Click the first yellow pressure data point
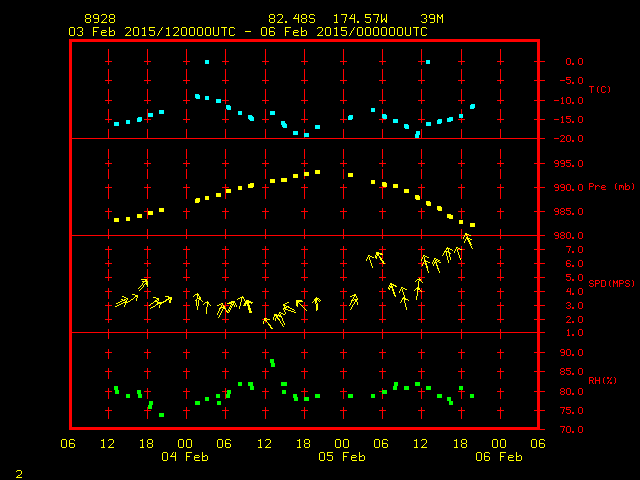Viewport: 640px width, 480px height. click(x=117, y=220)
